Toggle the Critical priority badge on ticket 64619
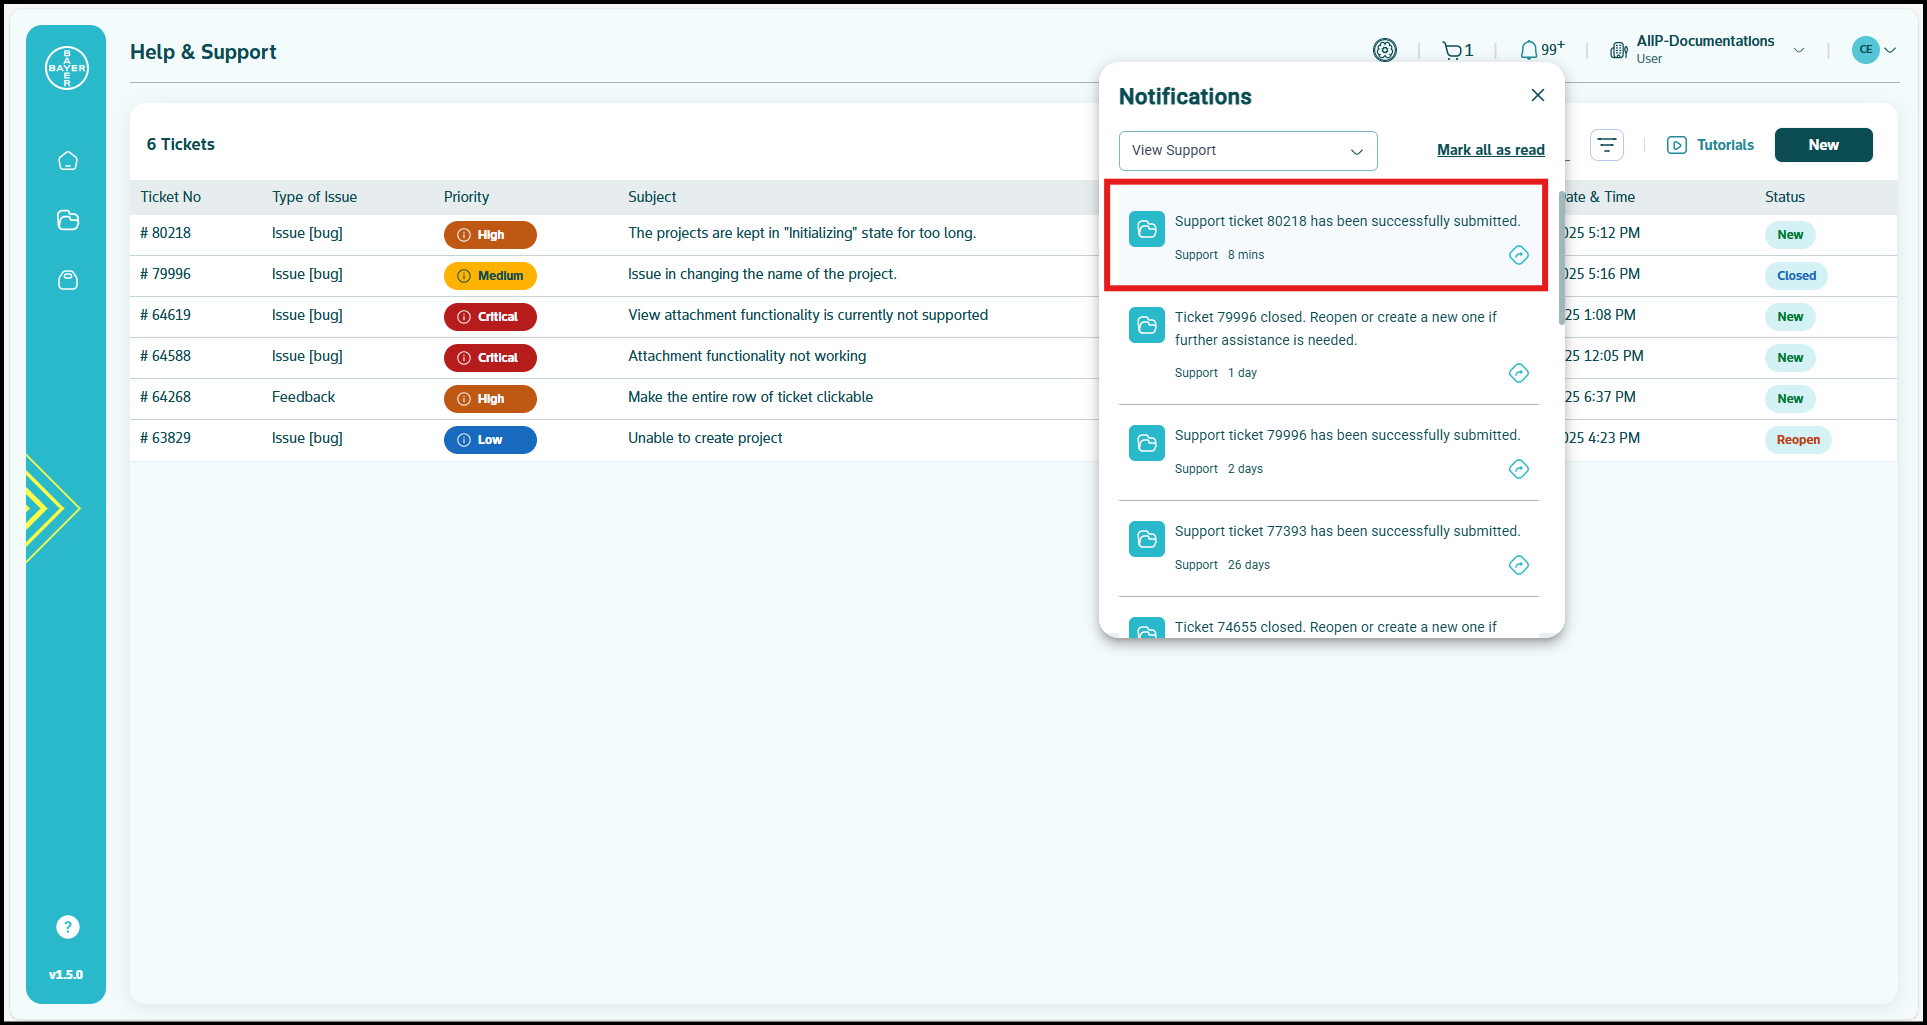This screenshot has width=1927, height=1025. (489, 316)
